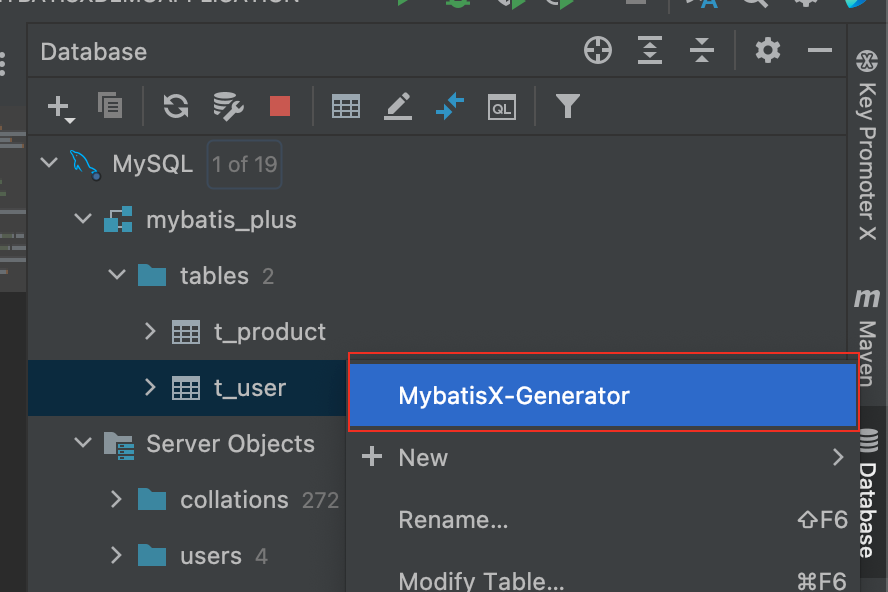Choose Rename... in the context menu

tap(453, 520)
